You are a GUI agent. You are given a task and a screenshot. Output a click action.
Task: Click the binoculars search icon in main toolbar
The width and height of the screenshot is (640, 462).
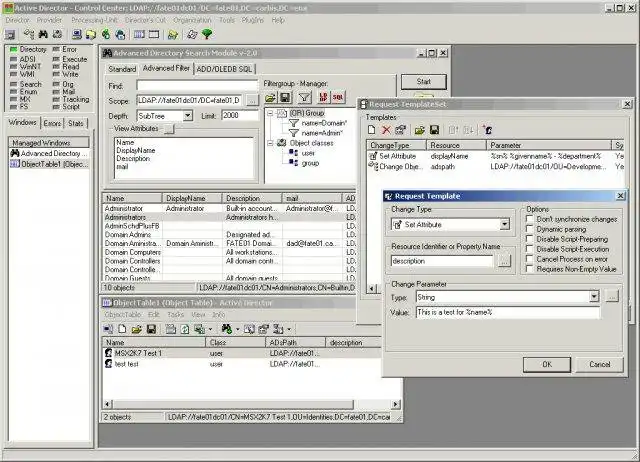43,34
